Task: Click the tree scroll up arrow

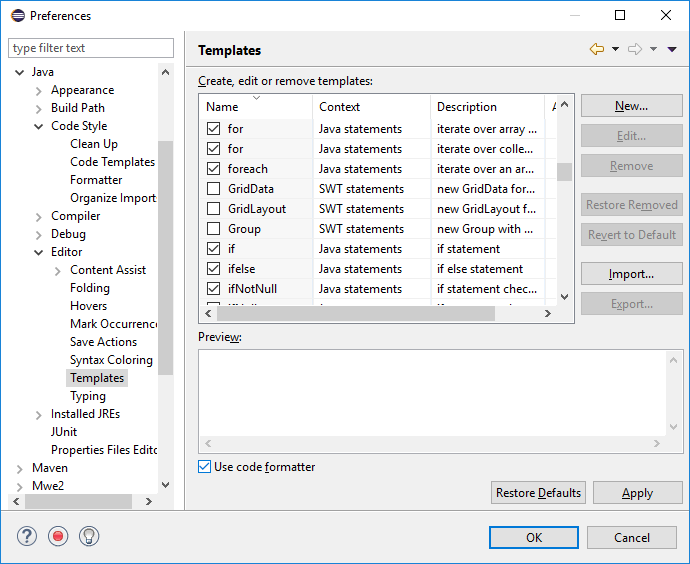Action: 165,72
